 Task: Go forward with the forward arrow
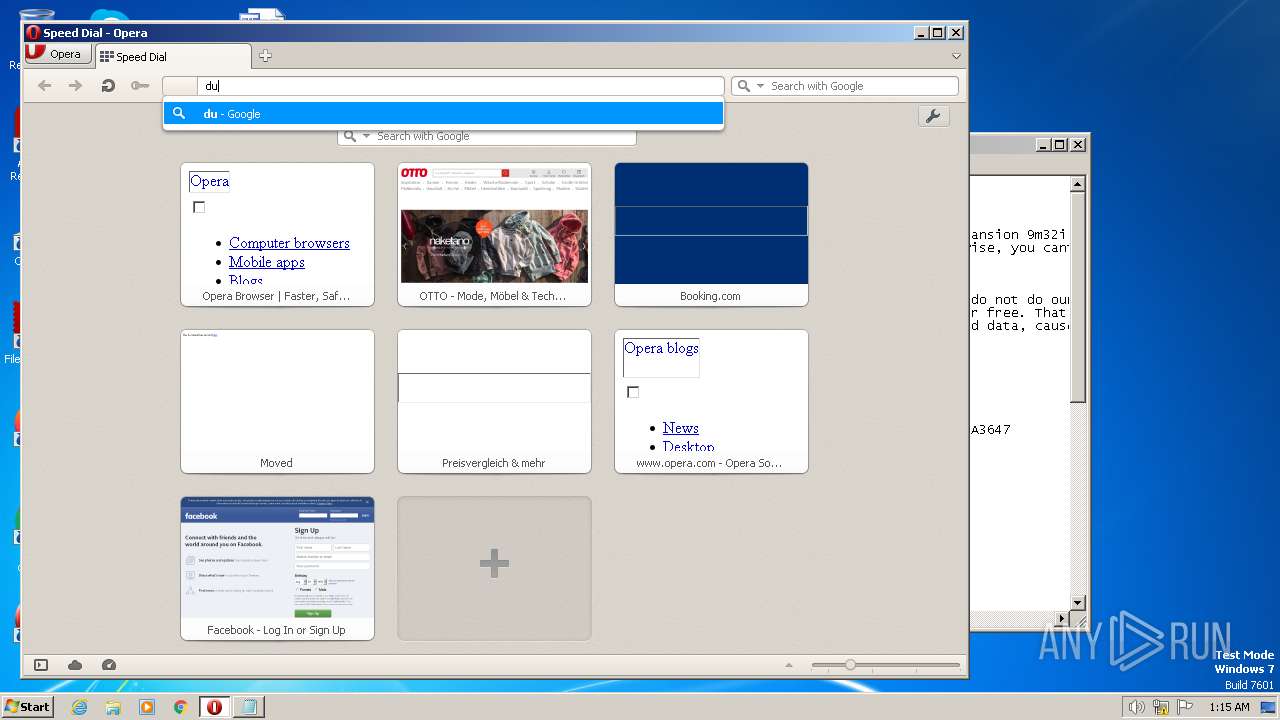coord(75,86)
